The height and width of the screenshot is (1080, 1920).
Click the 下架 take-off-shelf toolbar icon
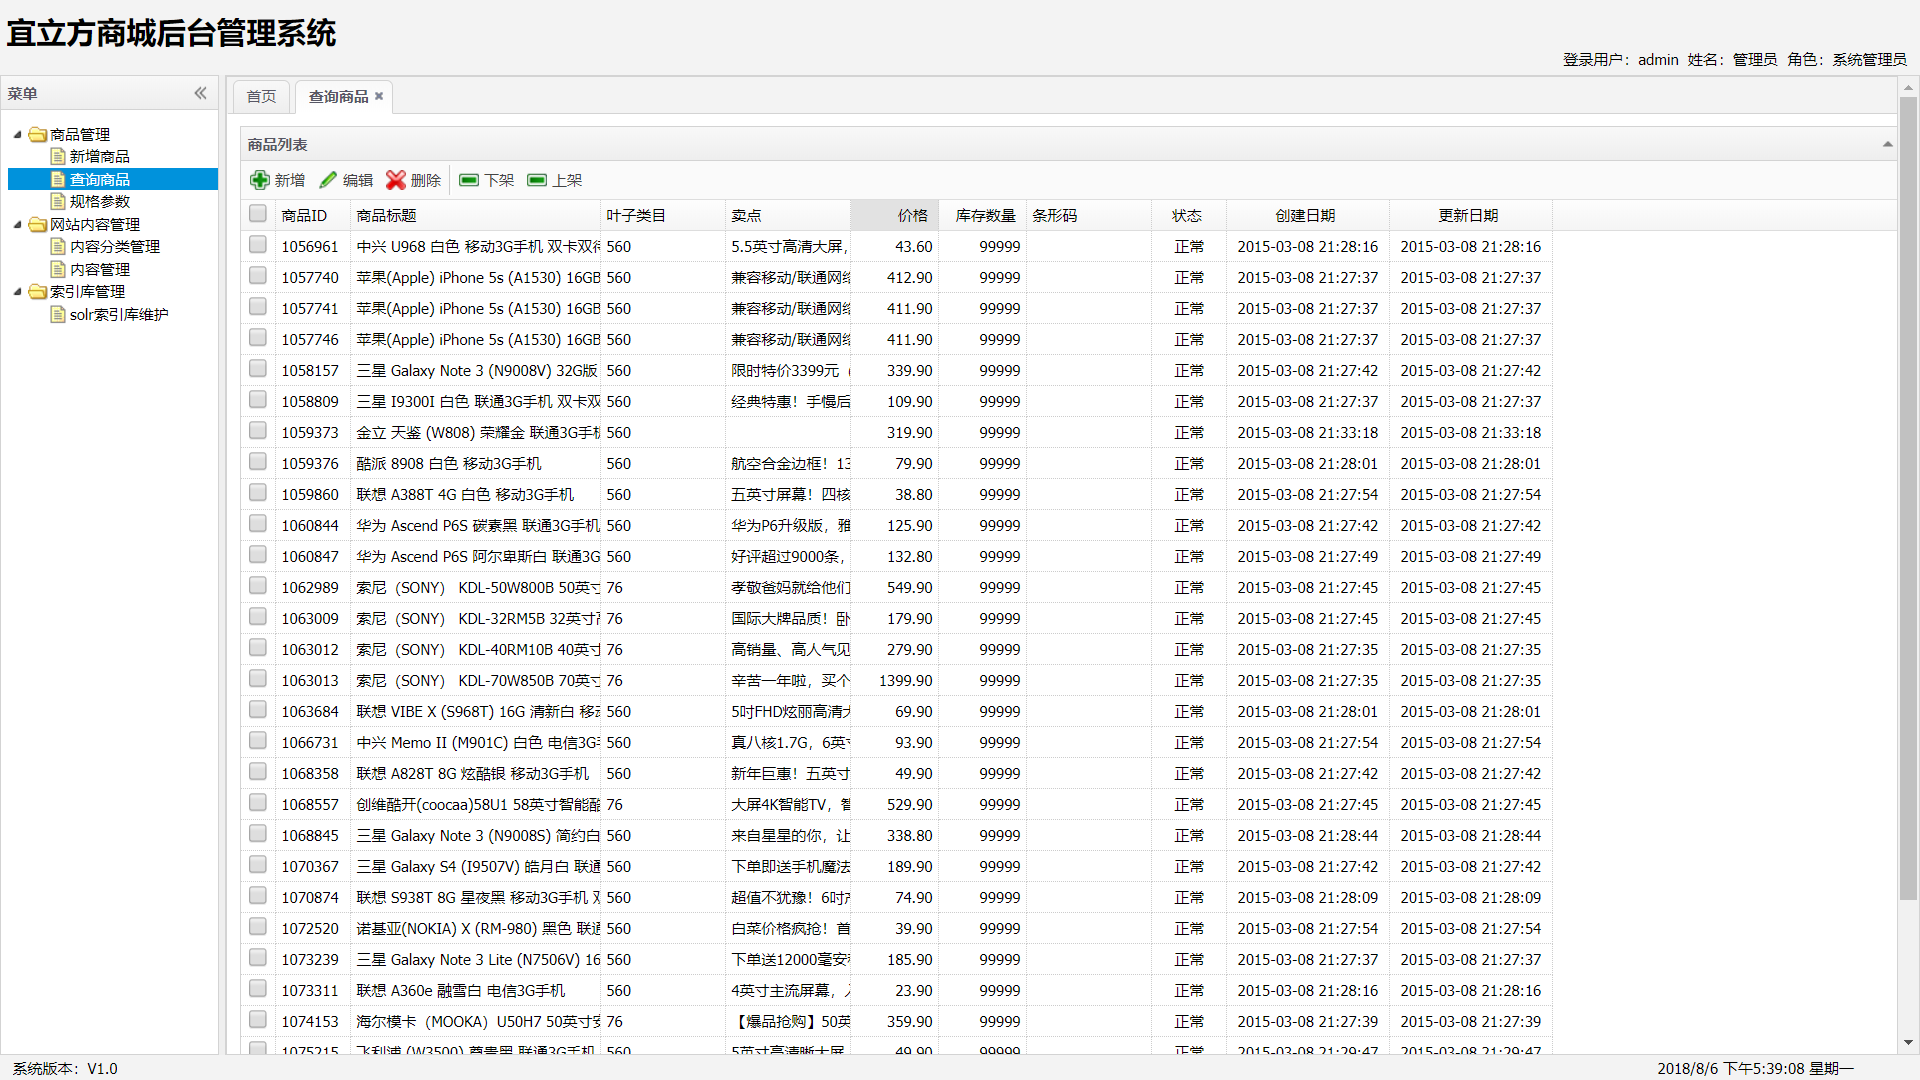coord(469,180)
